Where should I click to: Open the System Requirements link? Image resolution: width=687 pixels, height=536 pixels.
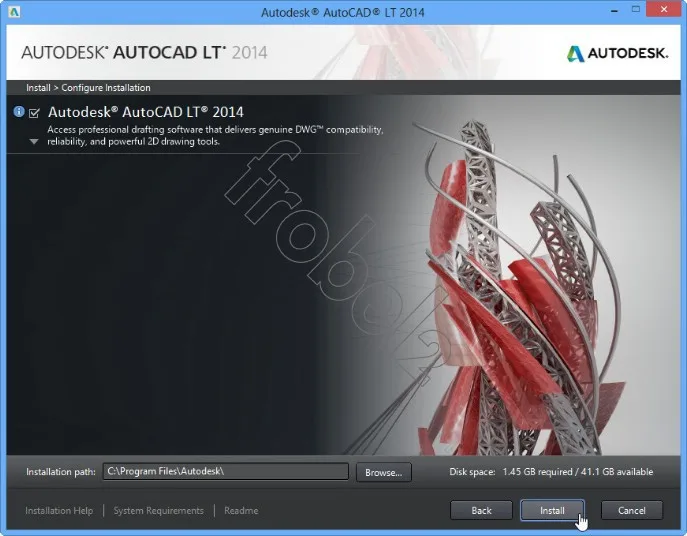coord(159,511)
